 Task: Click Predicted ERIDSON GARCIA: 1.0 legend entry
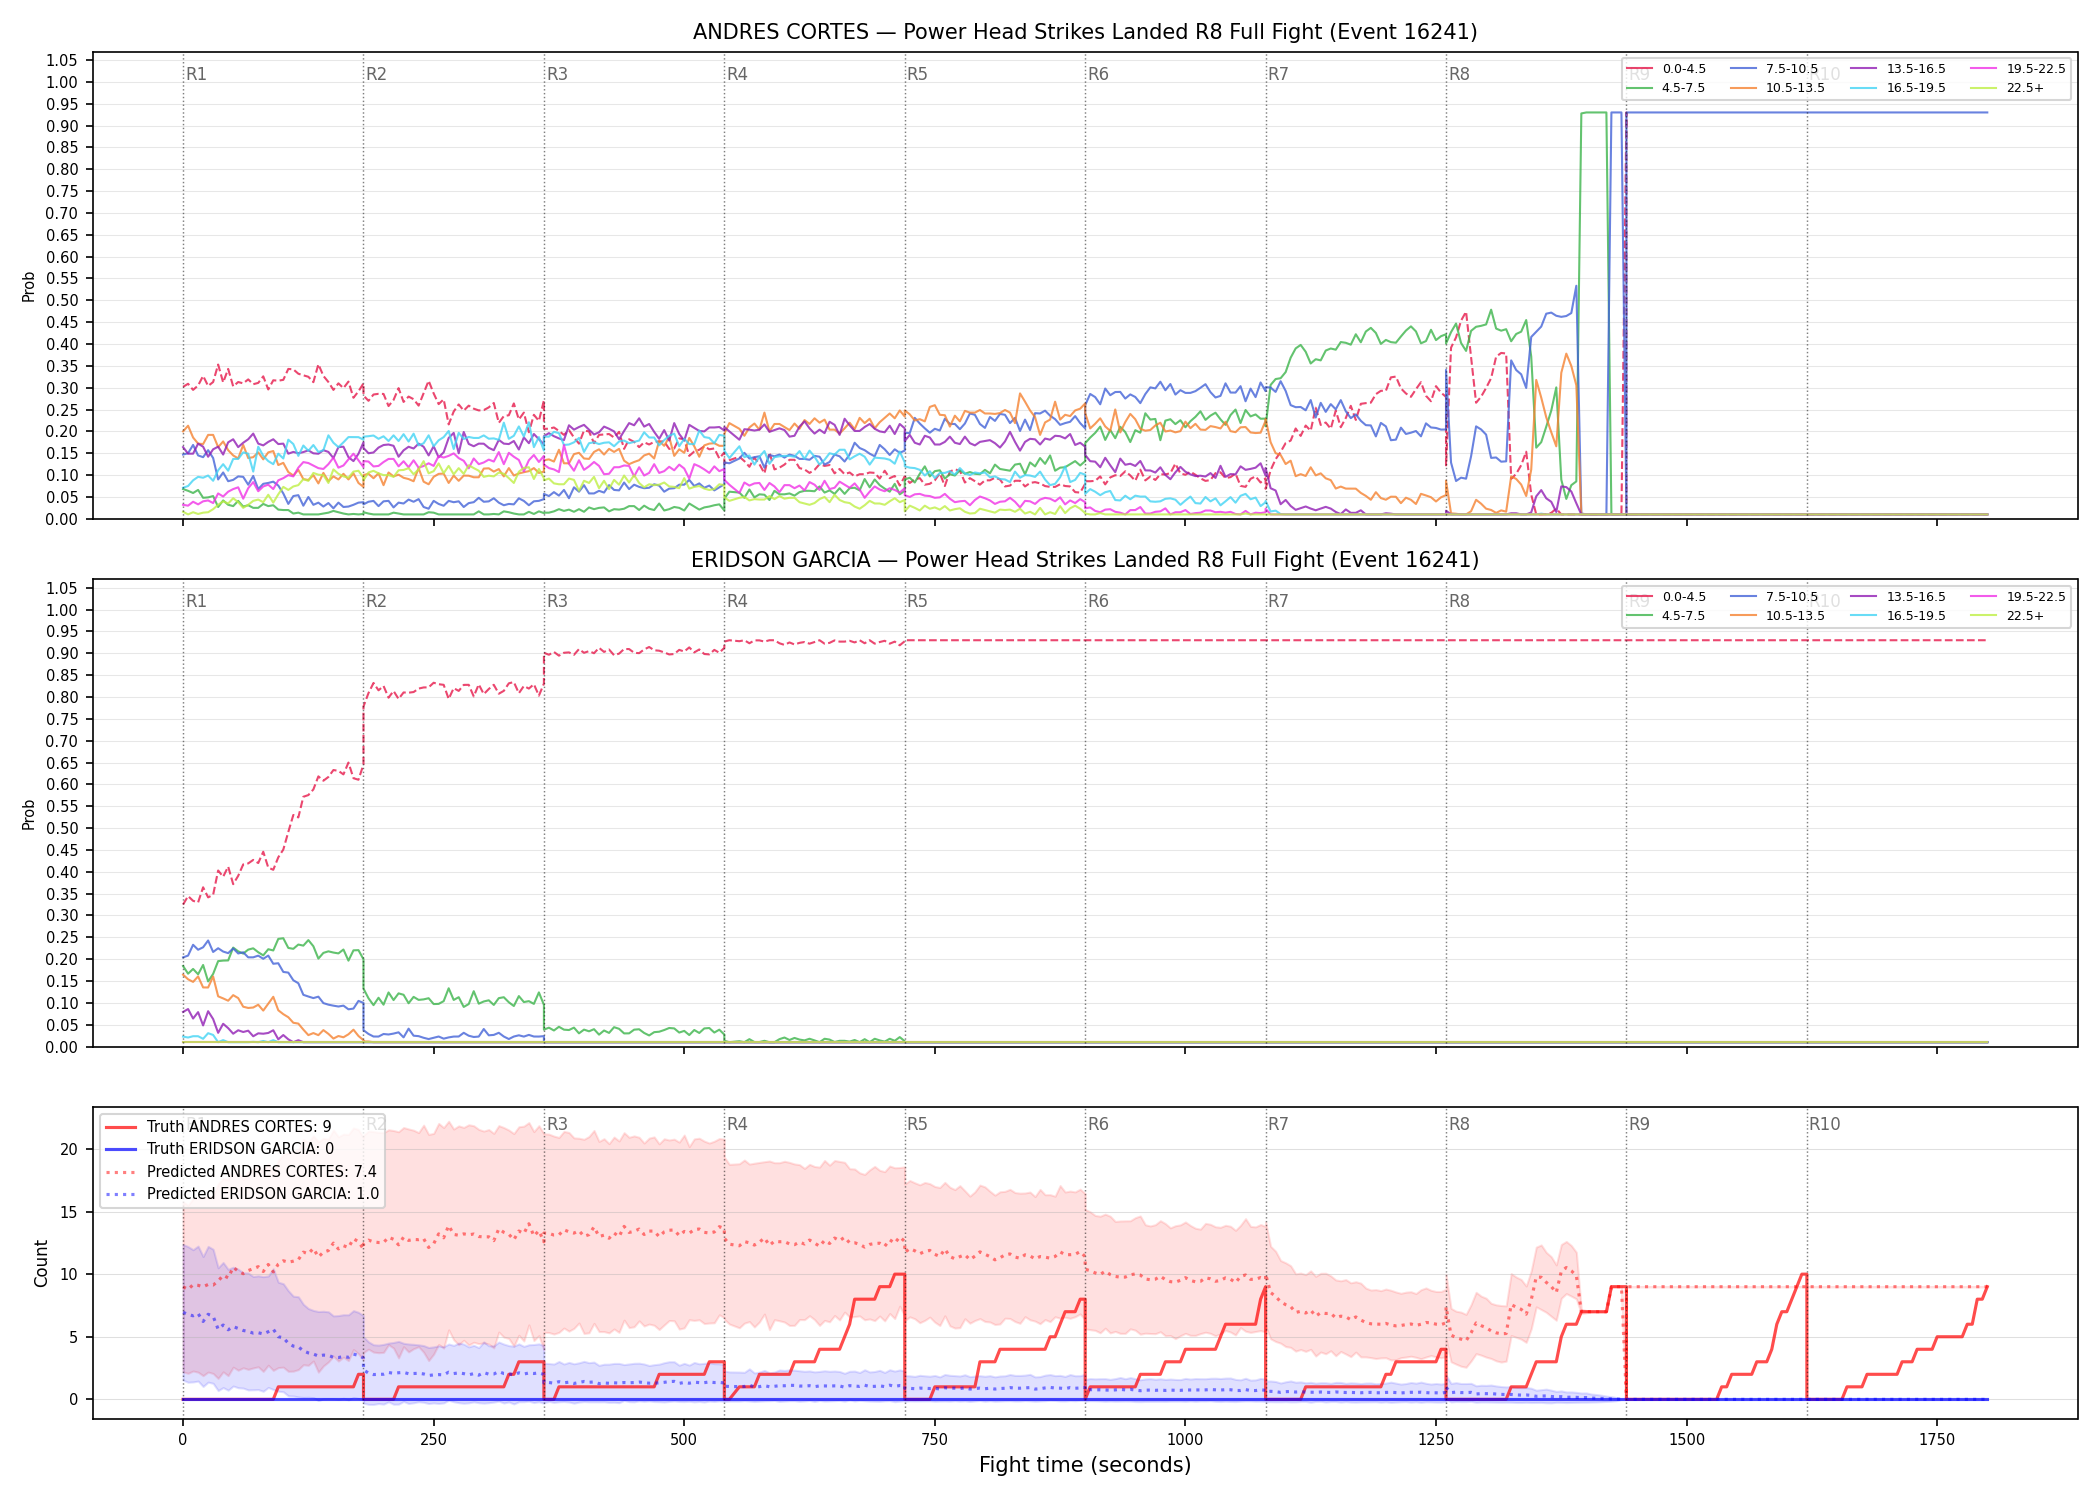[242, 1194]
